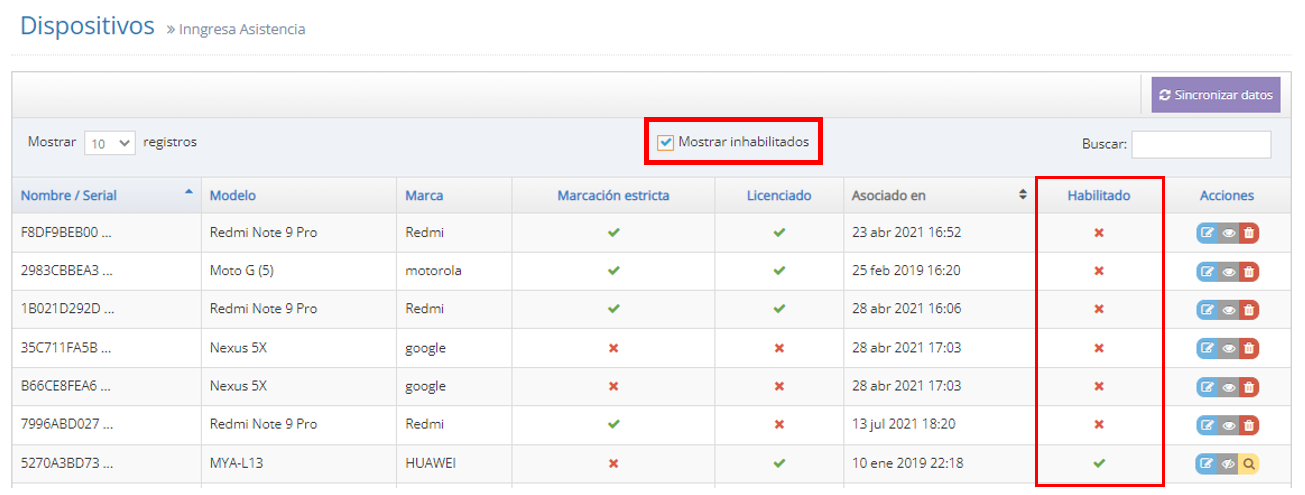
Task: Click the magnifier icon for HUAWEI MYA-L13 device
Action: click(1248, 463)
